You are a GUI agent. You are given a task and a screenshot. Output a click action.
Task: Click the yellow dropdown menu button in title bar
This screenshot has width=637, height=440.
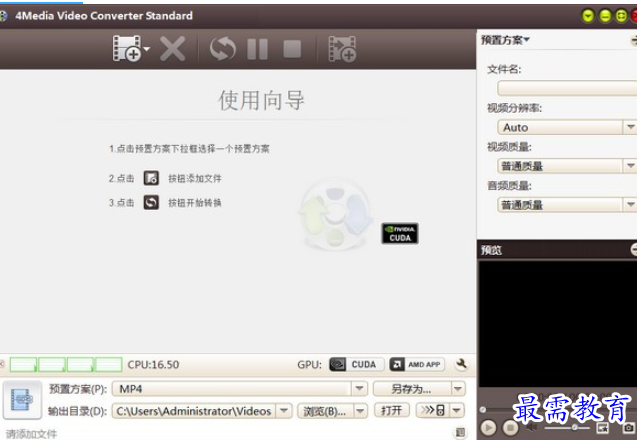(588, 16)
